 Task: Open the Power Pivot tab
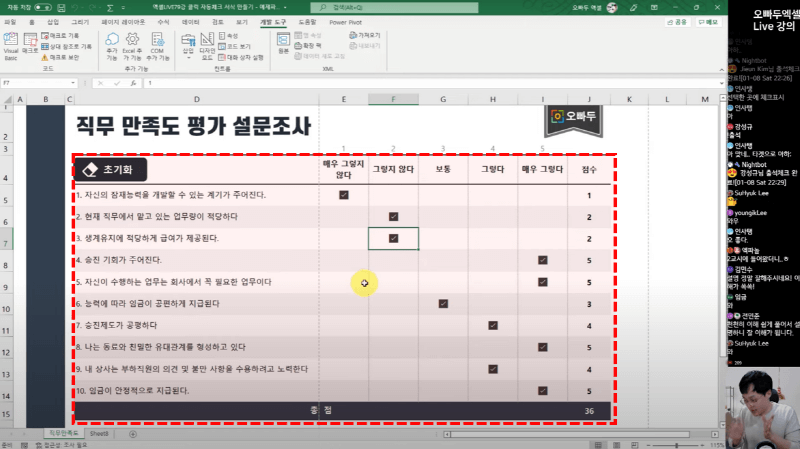[x=345, y=22]
